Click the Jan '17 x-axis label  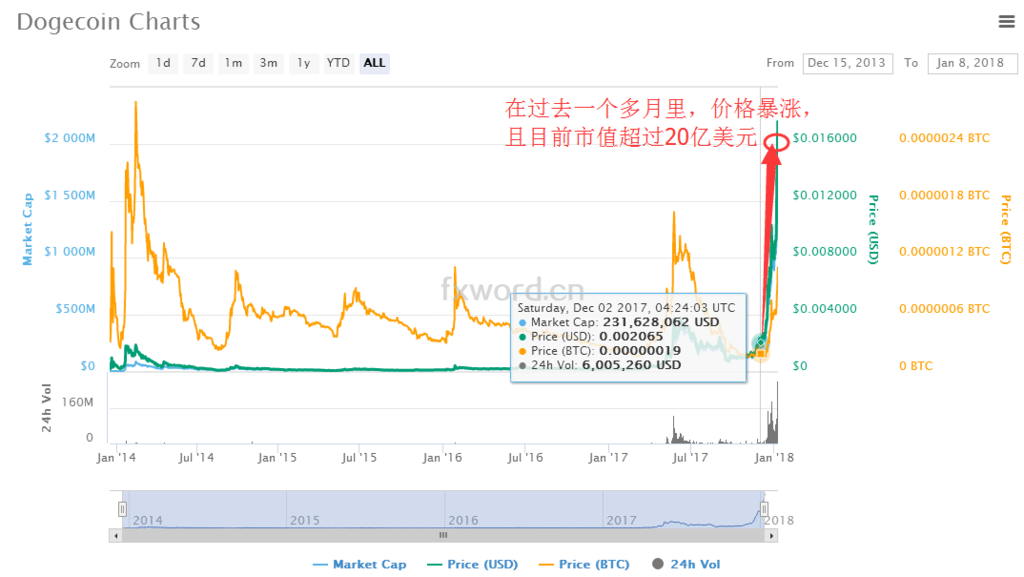pos(608,458)
